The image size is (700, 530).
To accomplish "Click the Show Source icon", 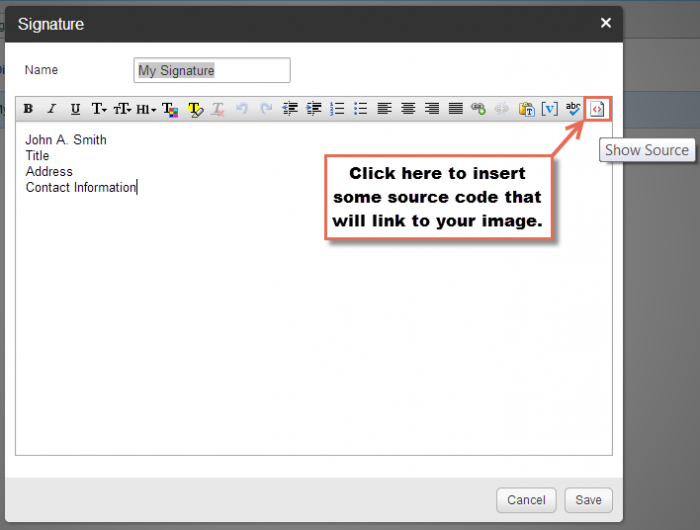I will tap(597, 108).
